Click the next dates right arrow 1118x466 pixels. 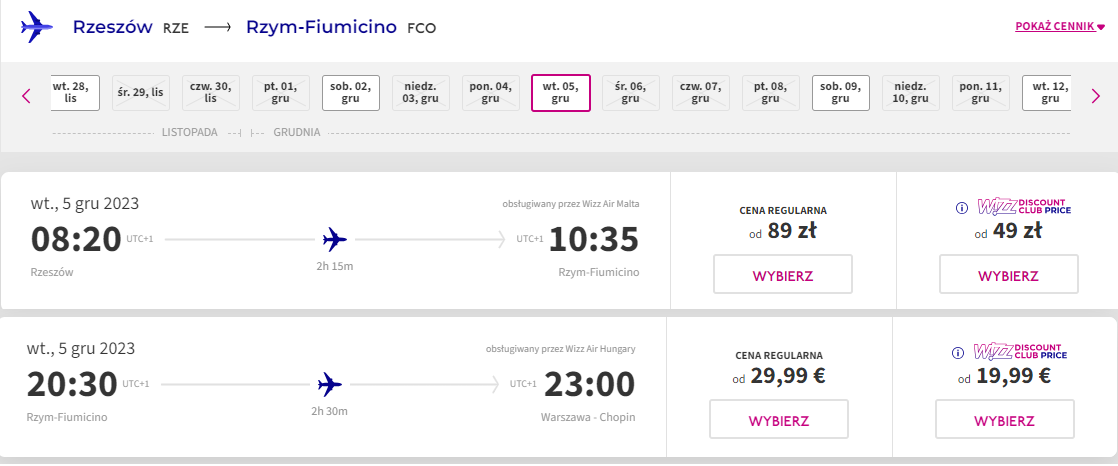coord(1096,95)
